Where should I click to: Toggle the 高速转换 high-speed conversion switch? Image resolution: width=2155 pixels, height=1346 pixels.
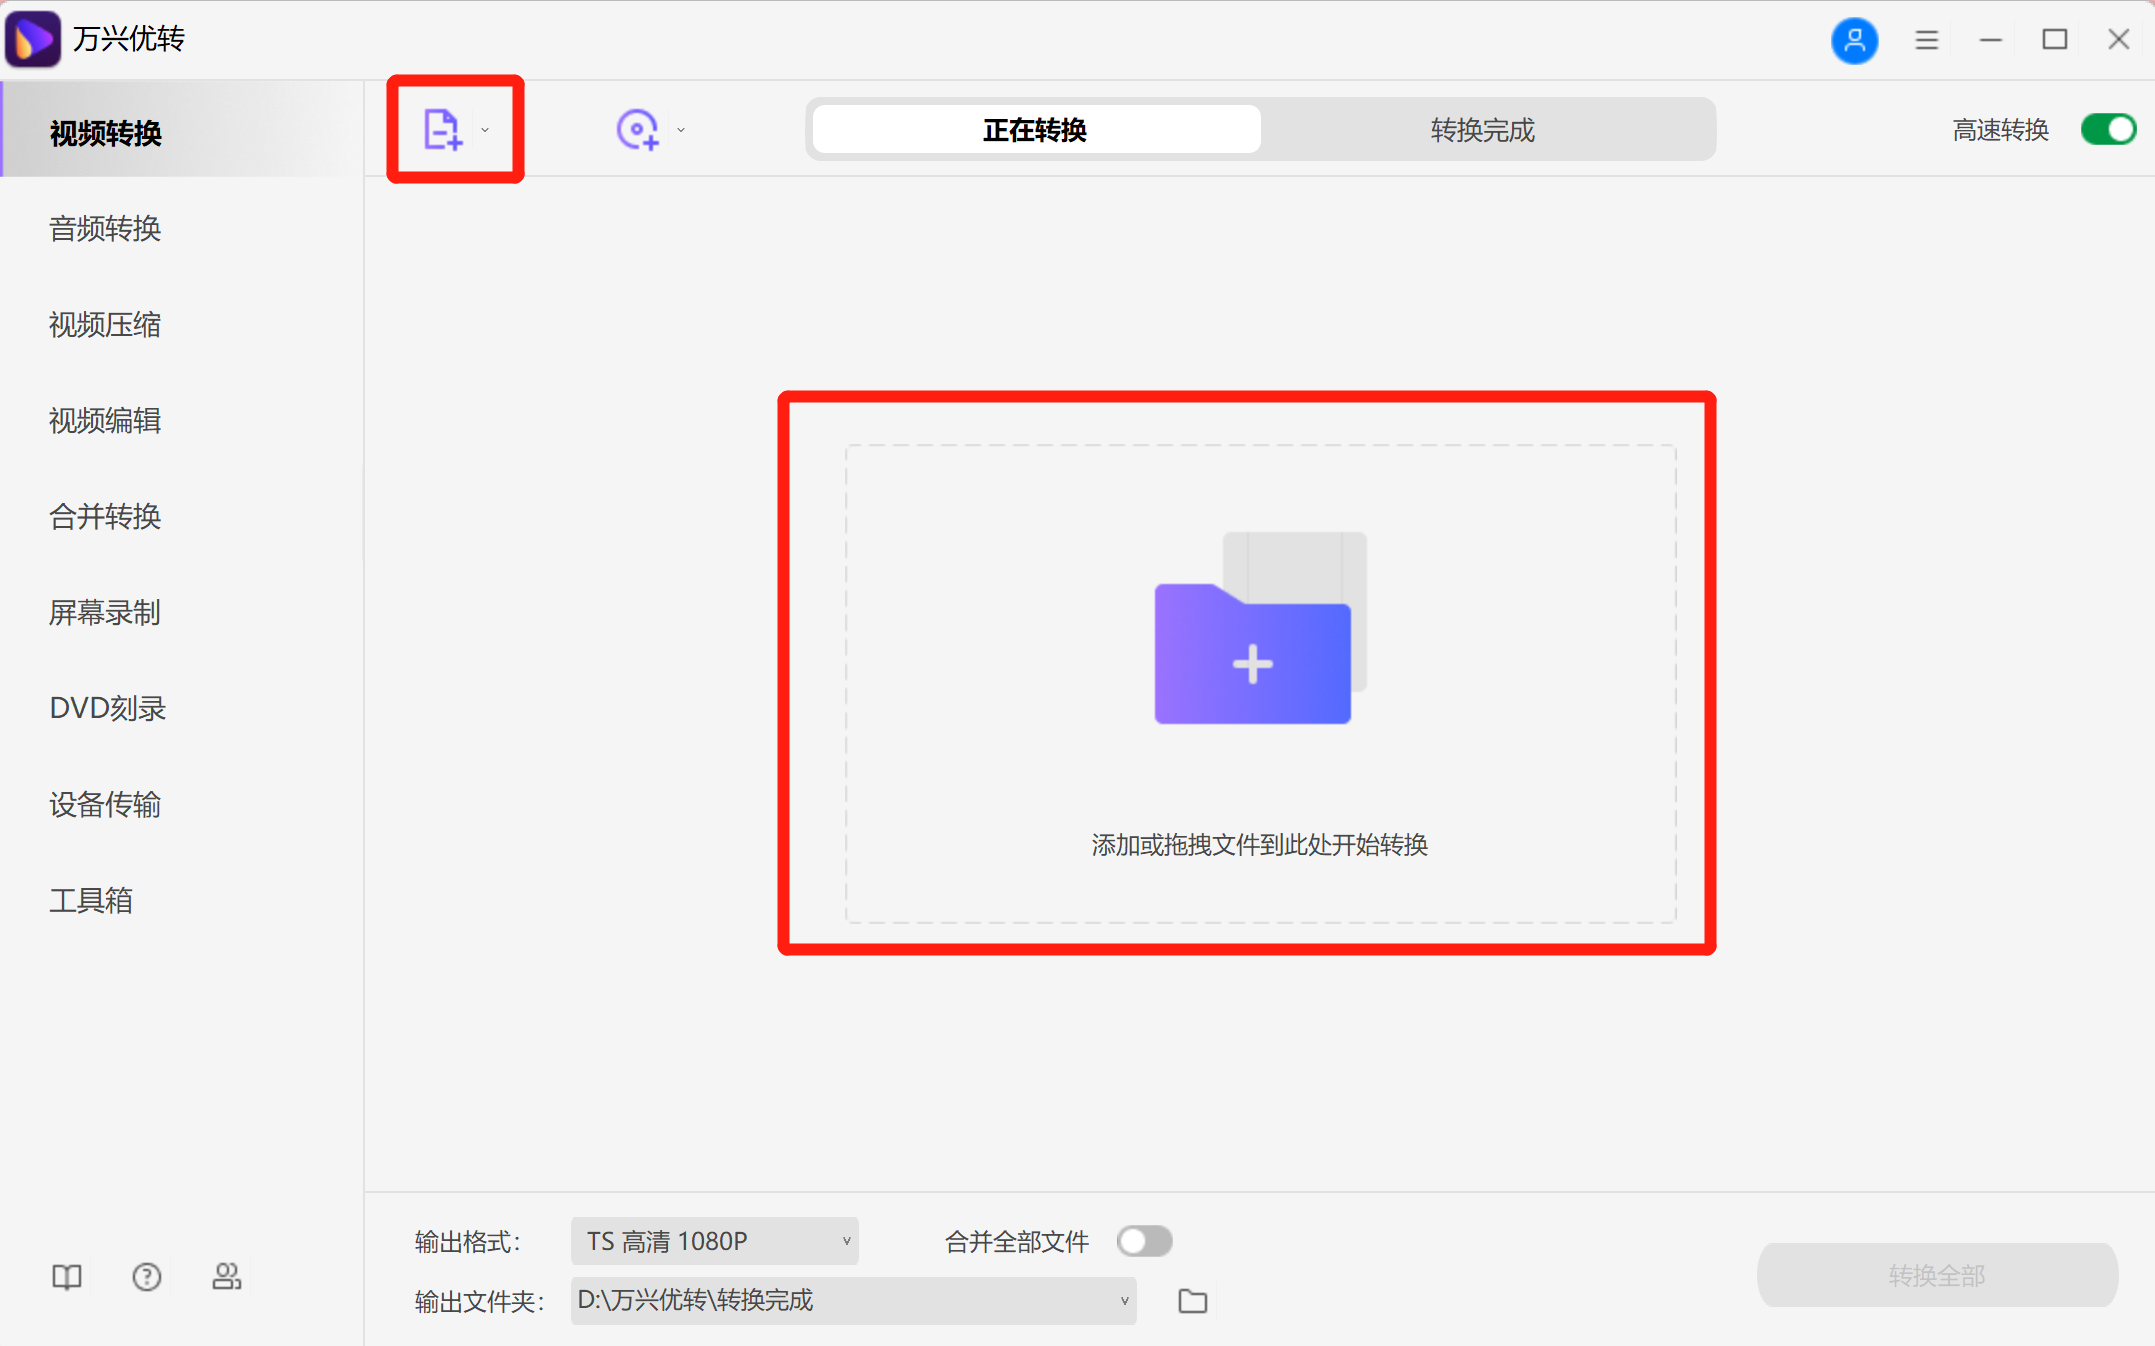click(x=2108, y=129)
